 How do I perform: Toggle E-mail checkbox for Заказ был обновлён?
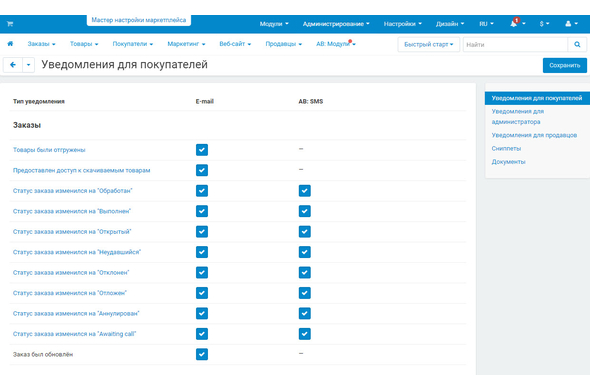pyautogui.click(x=202, y=354)
